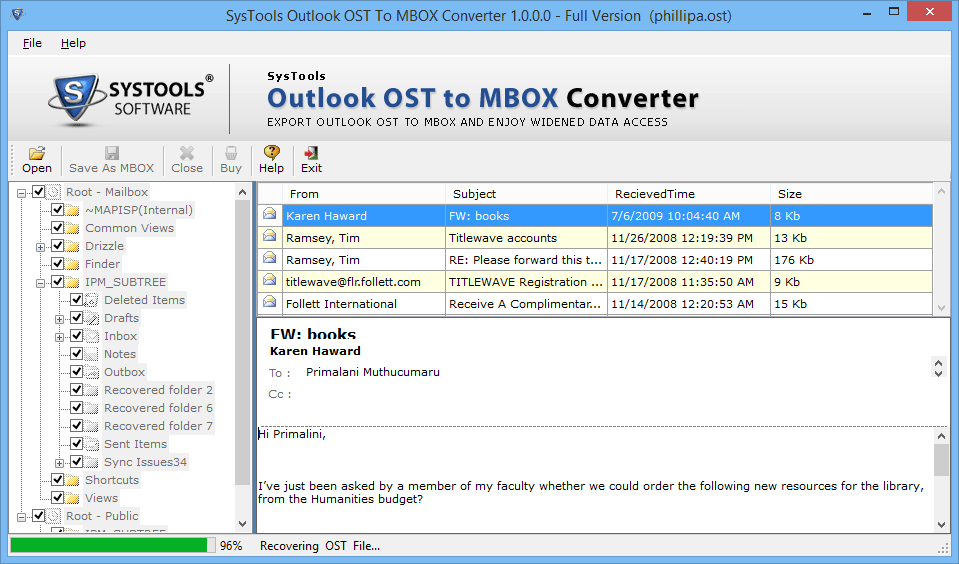
Task: Click the Exit door icon
Action: (x=311, y=152)
